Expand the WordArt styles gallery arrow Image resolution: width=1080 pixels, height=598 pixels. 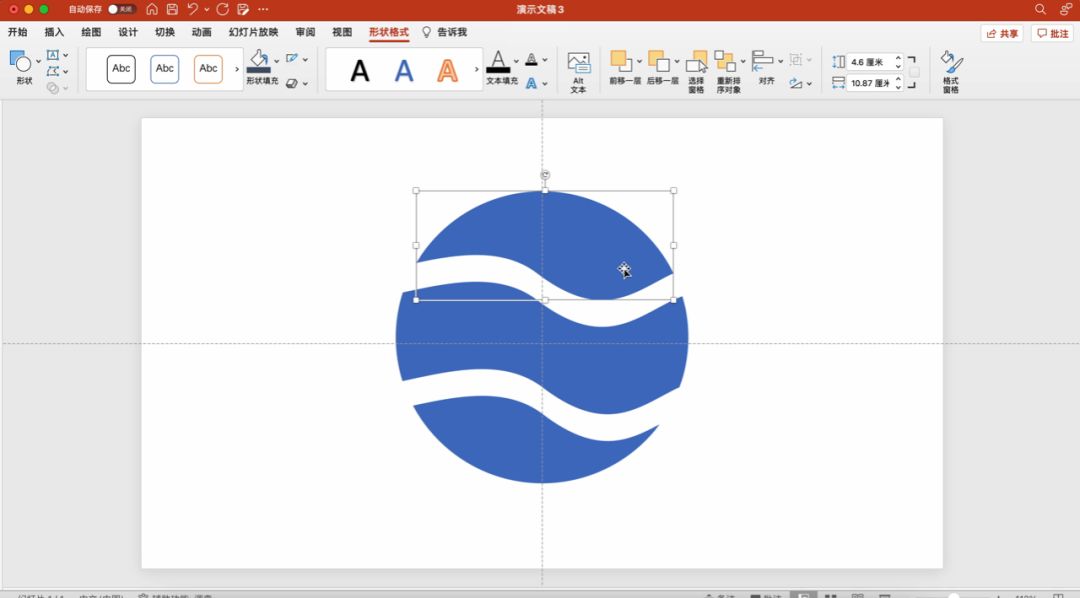pyautogui.click(x=477, y=69)
